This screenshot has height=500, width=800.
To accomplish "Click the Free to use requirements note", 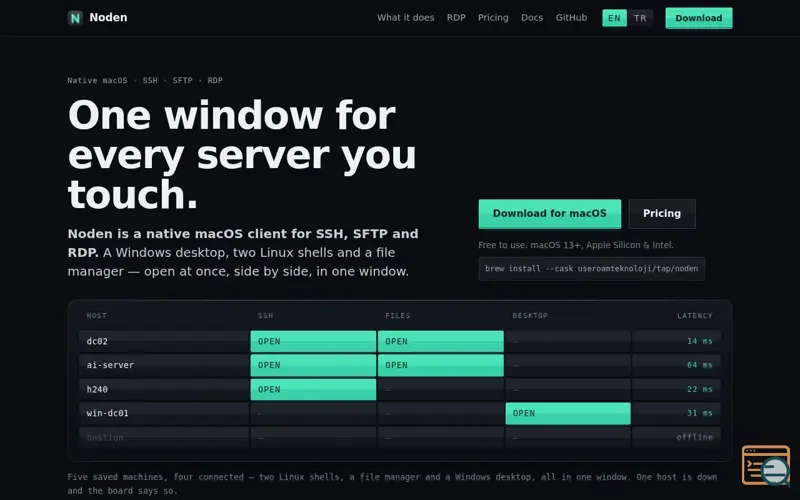I will point(576,245).
